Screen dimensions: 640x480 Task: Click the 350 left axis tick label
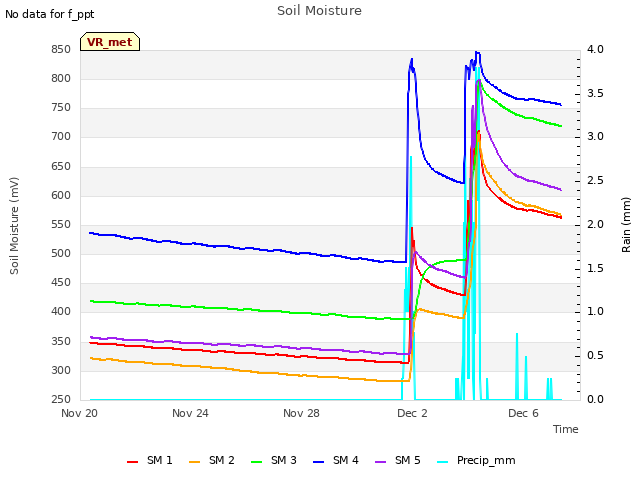pyautogui.click(x=61, y=342)
